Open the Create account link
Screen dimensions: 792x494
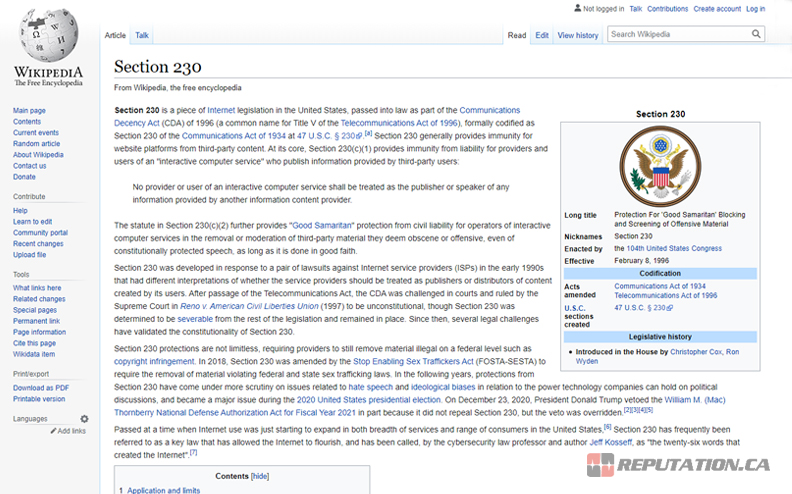(x=717, y=9)
